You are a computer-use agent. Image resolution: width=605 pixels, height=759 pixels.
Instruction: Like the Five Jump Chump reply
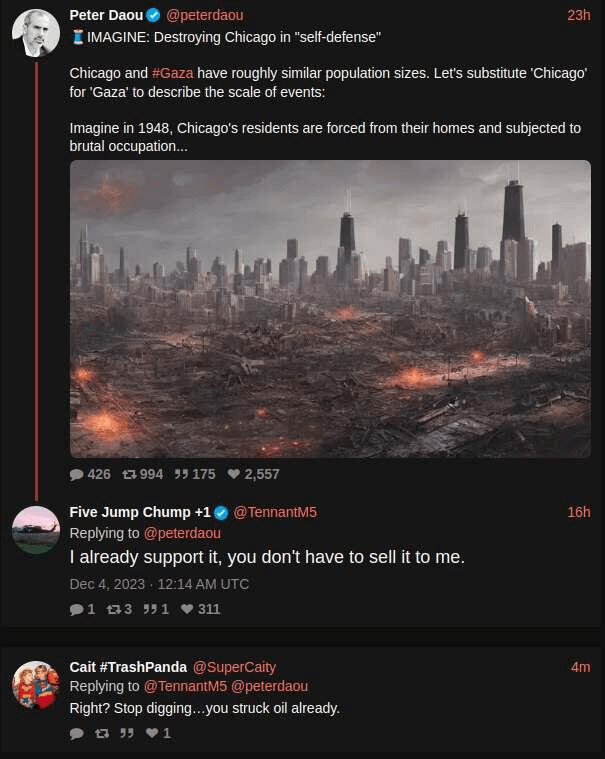click(x=185, y=608)
